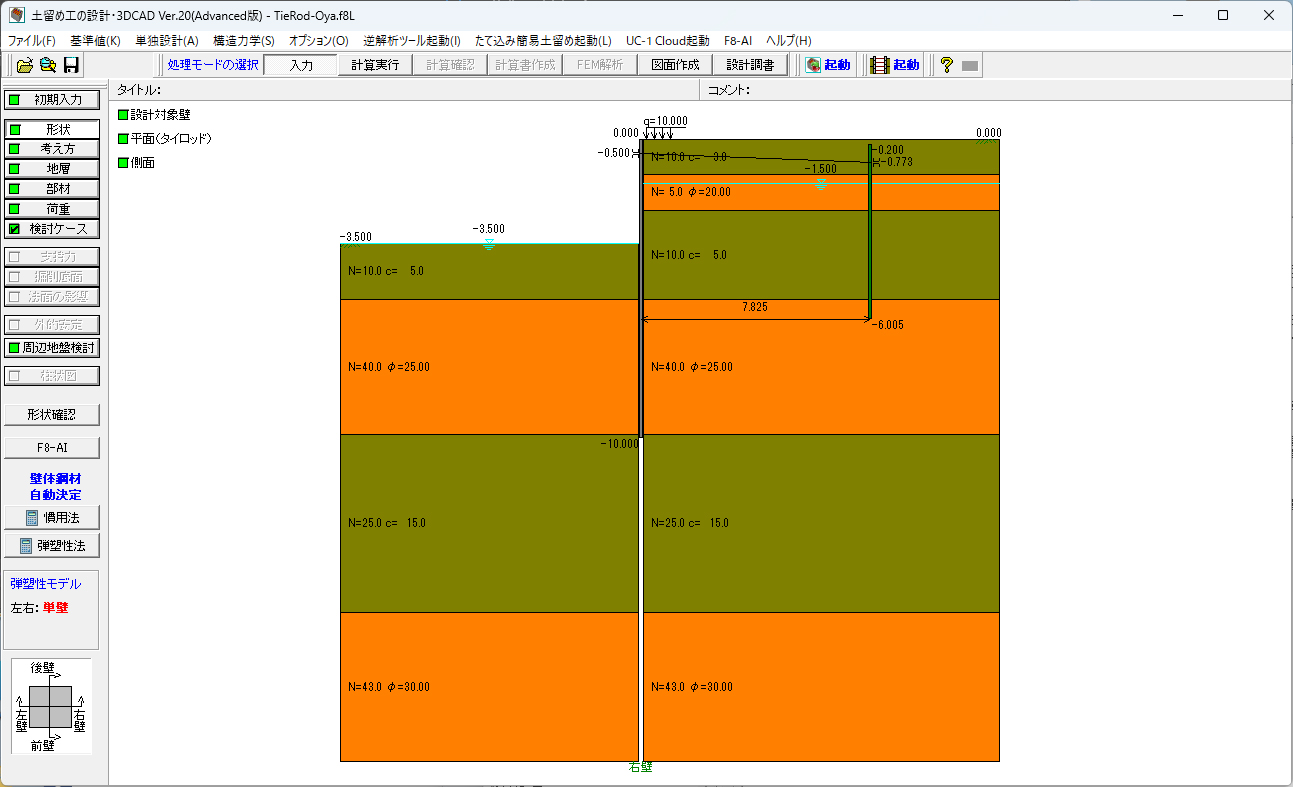
Task: Click the 考え方 input button
Action: coord(52,149)
